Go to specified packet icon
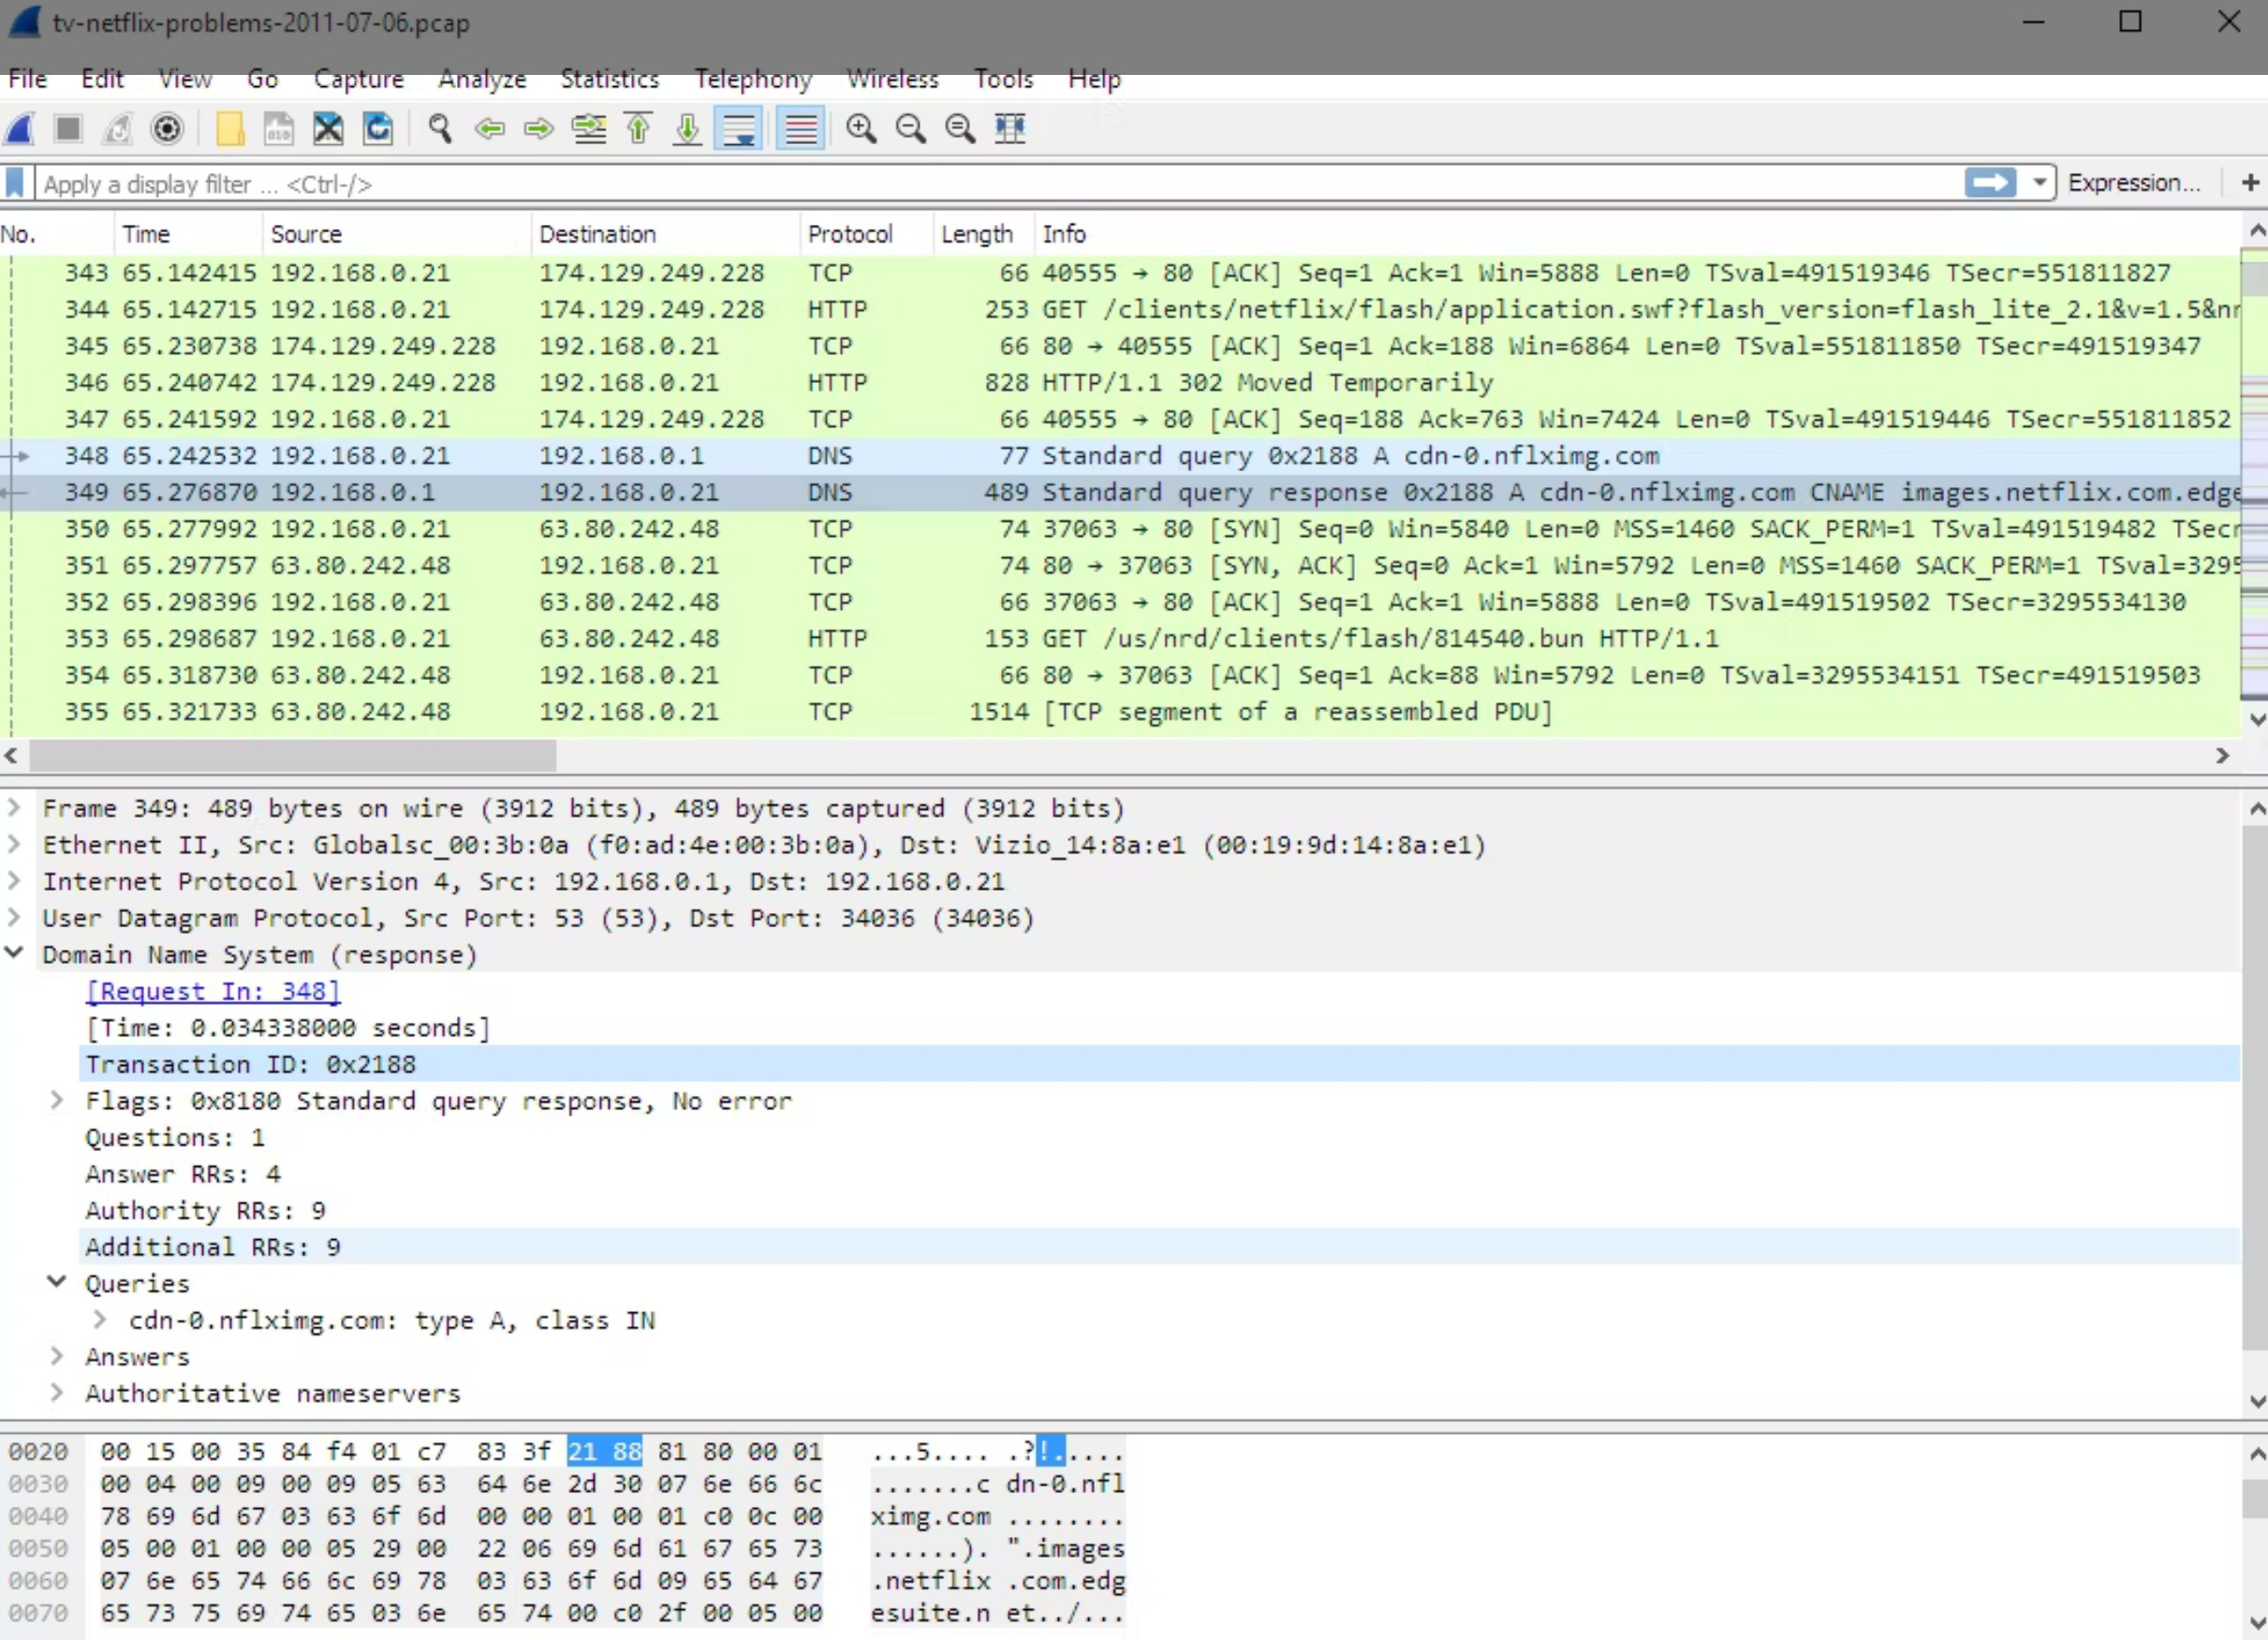Screen dimensions: 2268x1640 pos(589,129)
